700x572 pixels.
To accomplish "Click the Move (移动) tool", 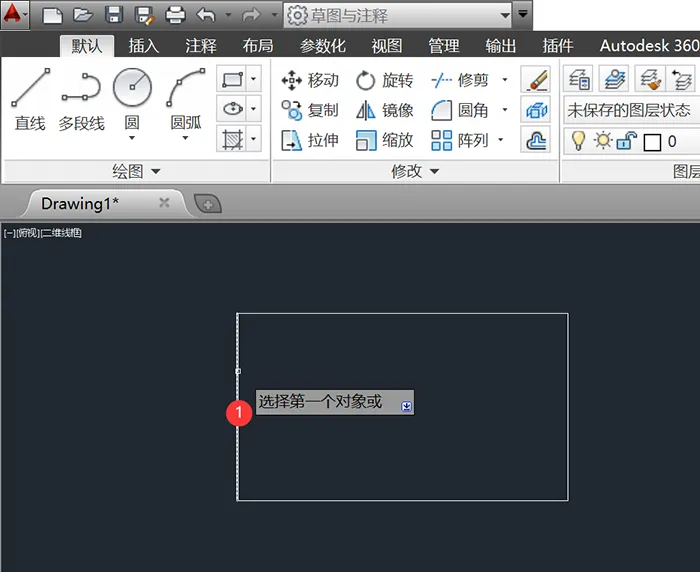I will pyautogui.click(x=310, y=80).
